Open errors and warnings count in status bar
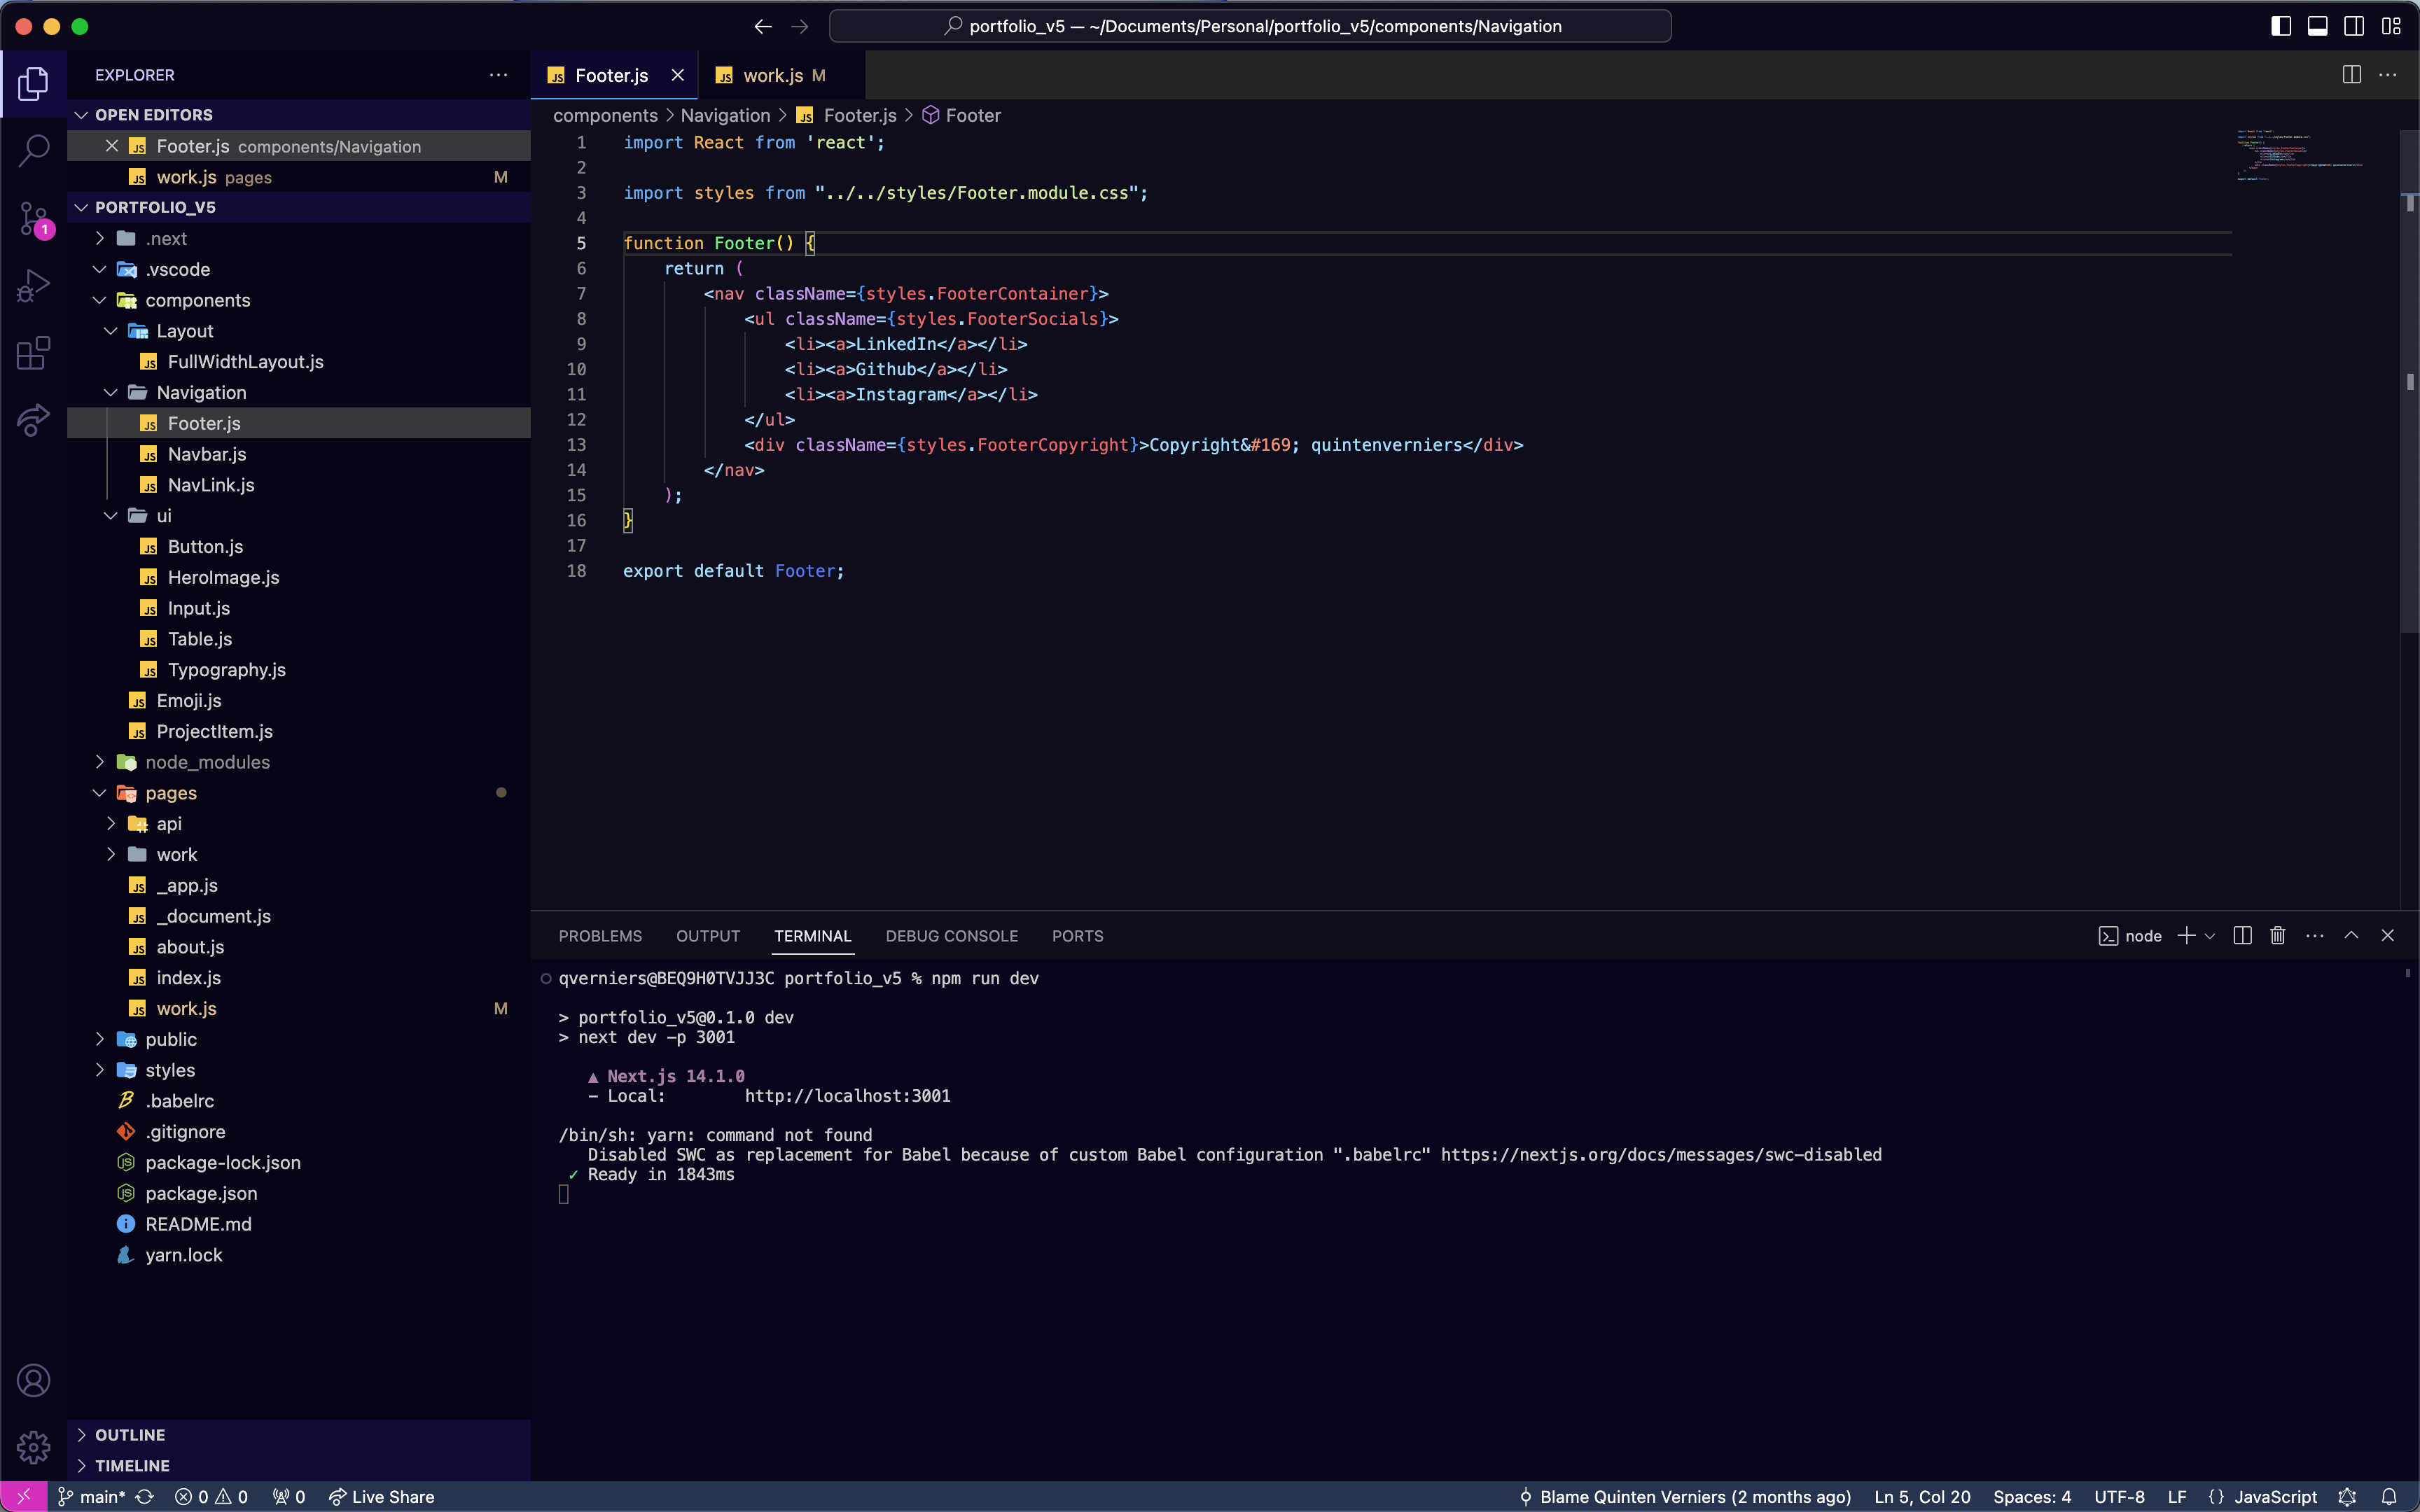The width and height of the screenshot is (2420, 1512). pyautogui.click(x=211, y=1497)
